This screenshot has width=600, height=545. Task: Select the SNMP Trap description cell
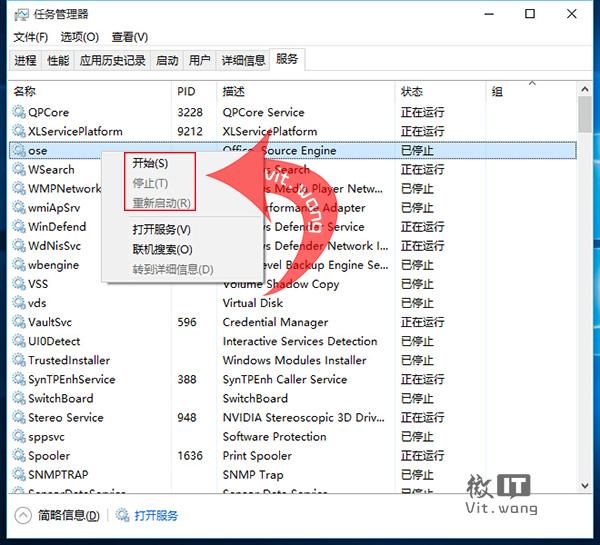253,475
